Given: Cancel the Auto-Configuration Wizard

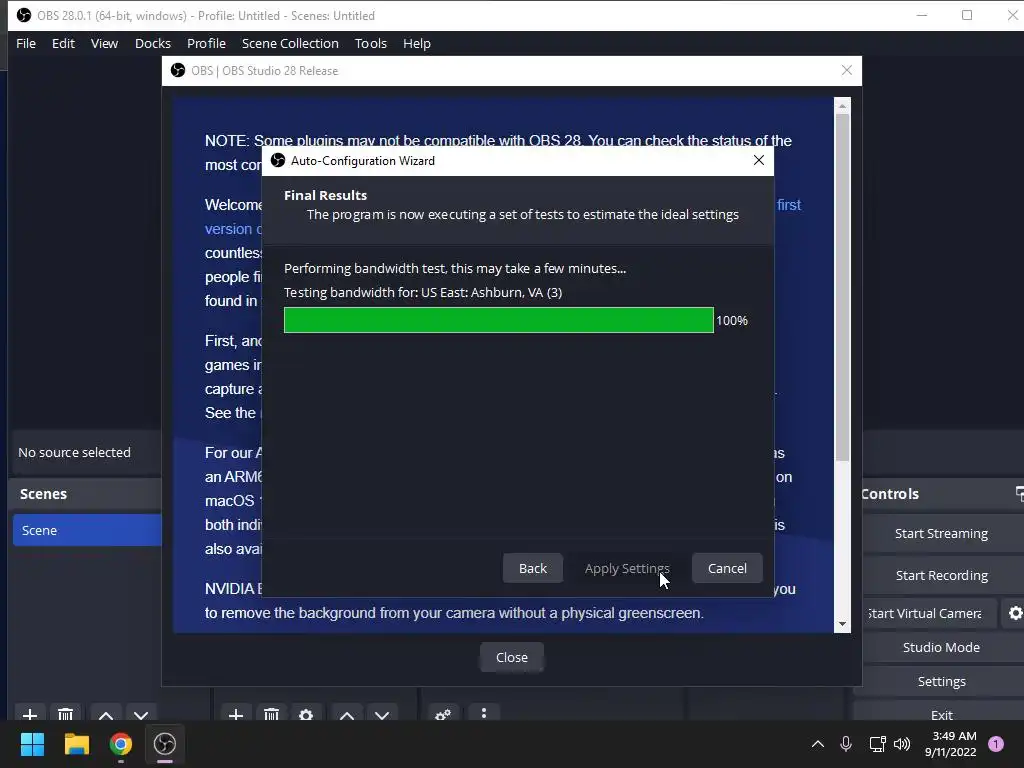Looking at the screenshot, I should pos(727,568).
